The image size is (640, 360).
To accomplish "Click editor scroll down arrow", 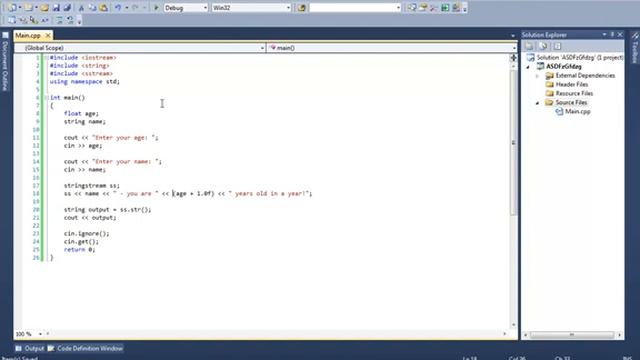I will (x=513, y=325).
